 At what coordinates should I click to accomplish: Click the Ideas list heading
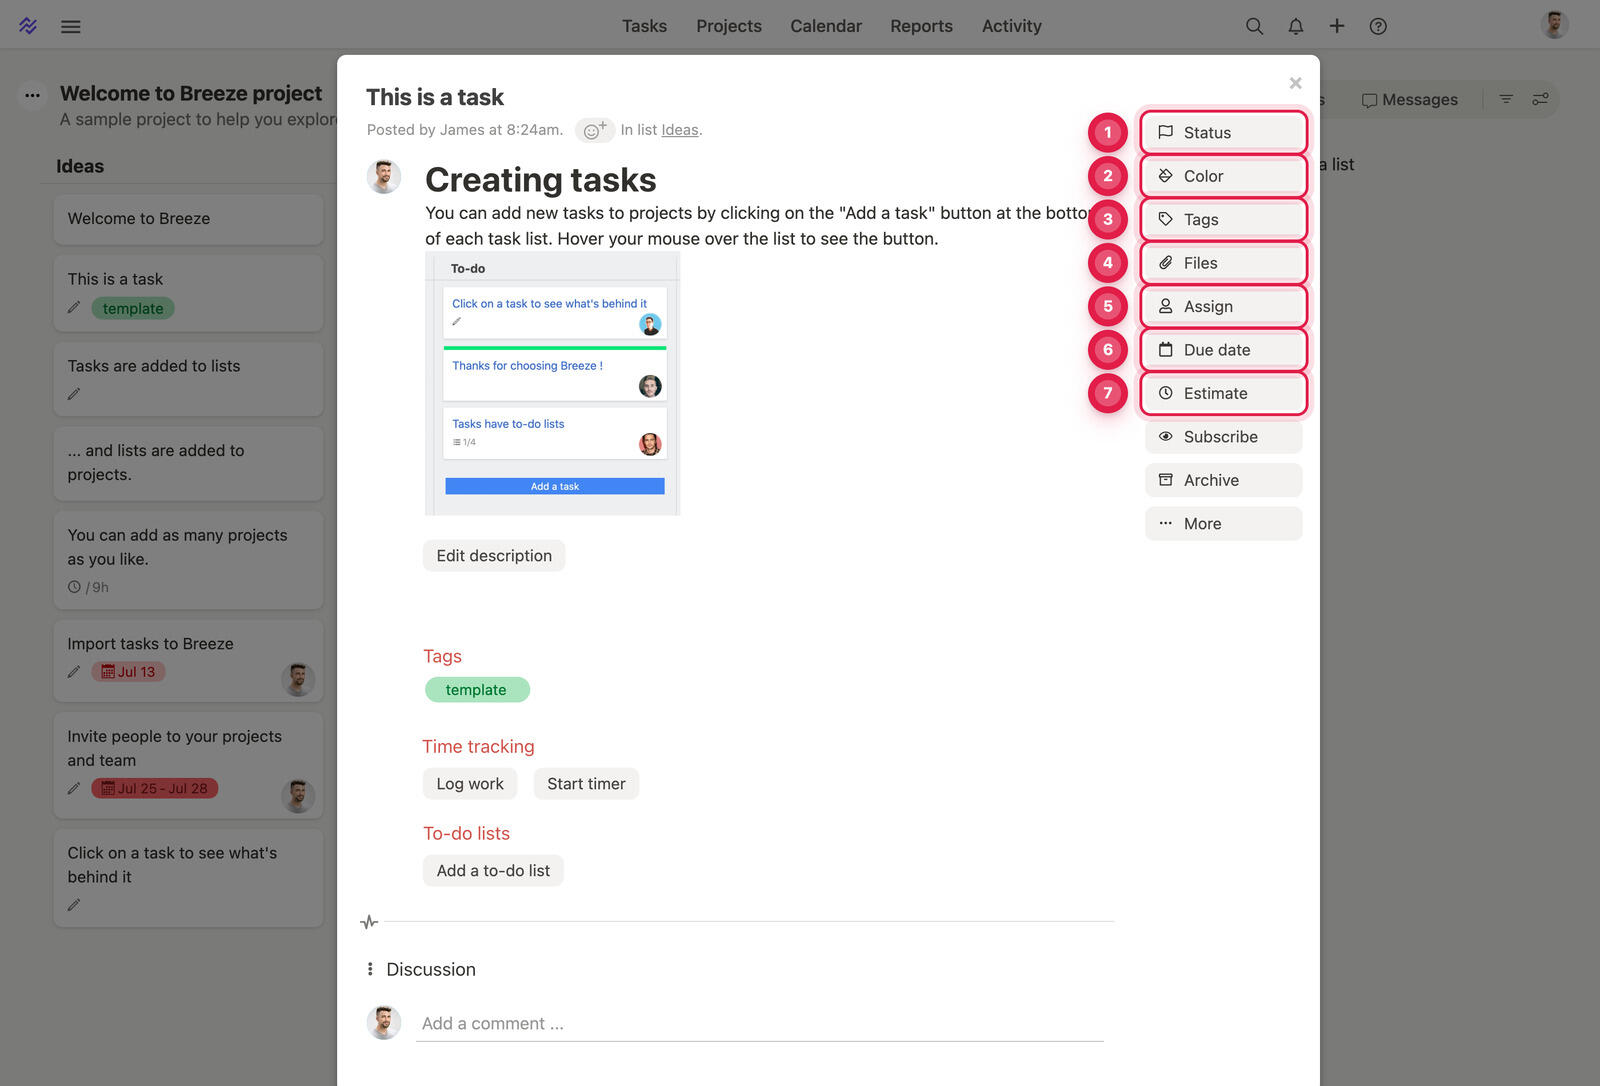[x=80, y=166]
